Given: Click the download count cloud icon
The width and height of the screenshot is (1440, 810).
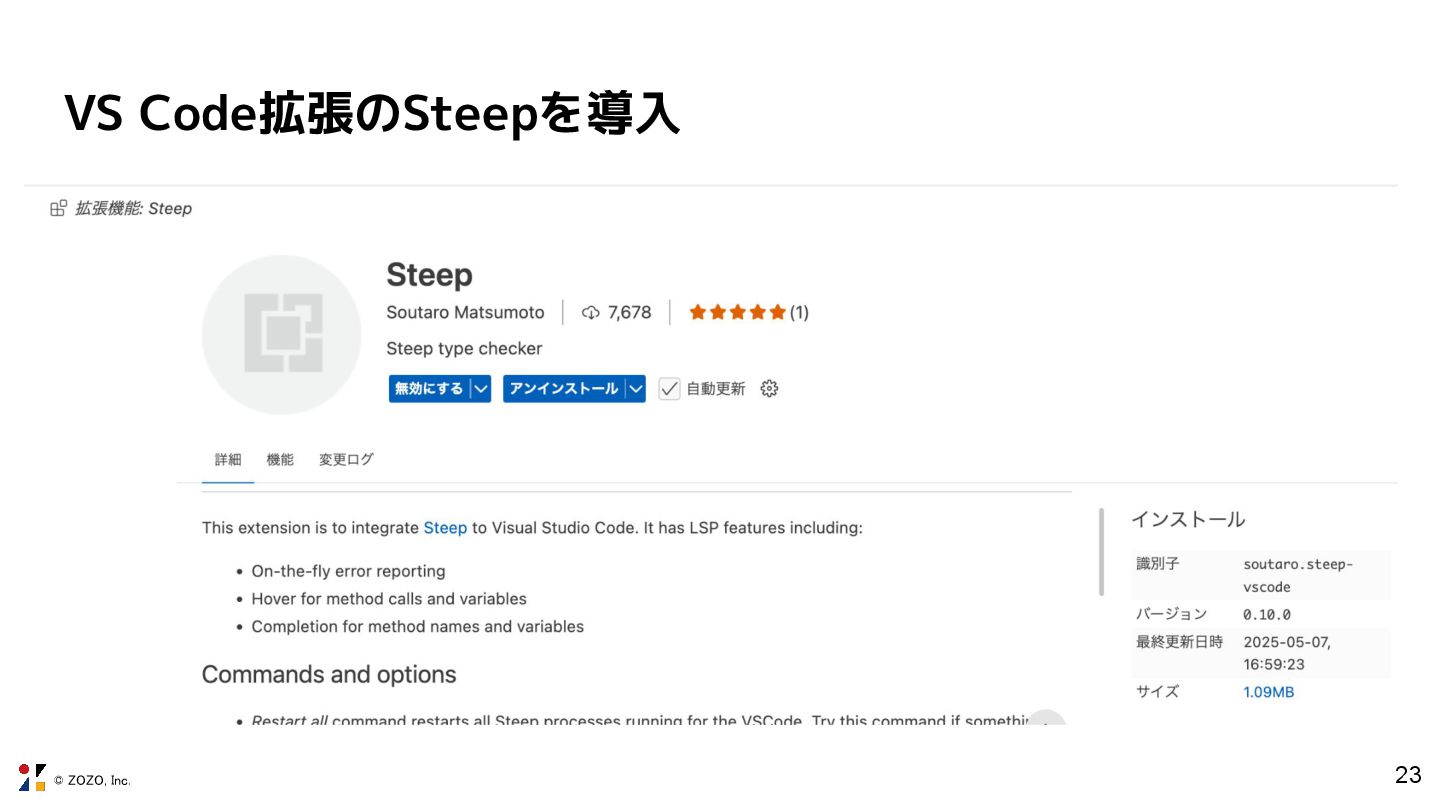Looking at the screenshot, I should pos(590,313).
